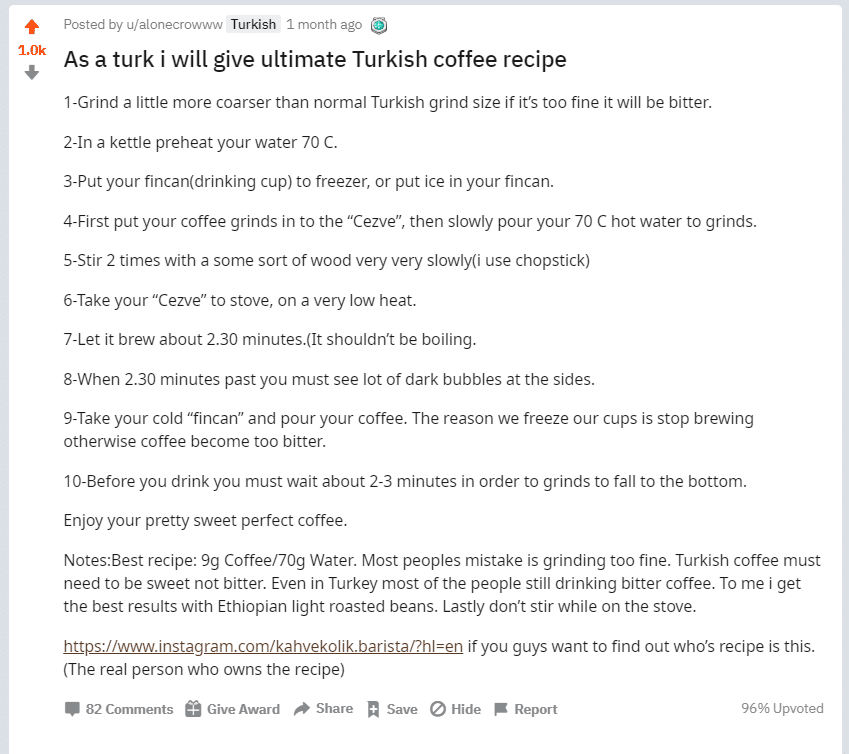This screenshot has width=849, height=754.
Task: Click the 1.0k vote count
Action: click(x=31, y=49)
